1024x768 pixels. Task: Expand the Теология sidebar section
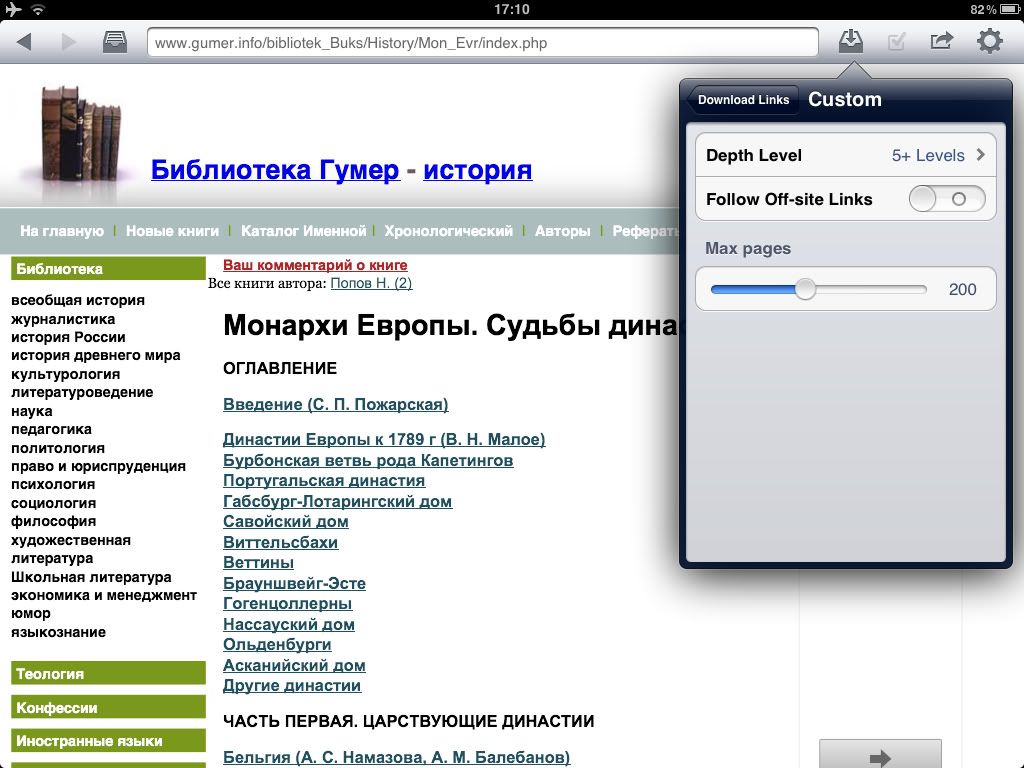(50, 674)
